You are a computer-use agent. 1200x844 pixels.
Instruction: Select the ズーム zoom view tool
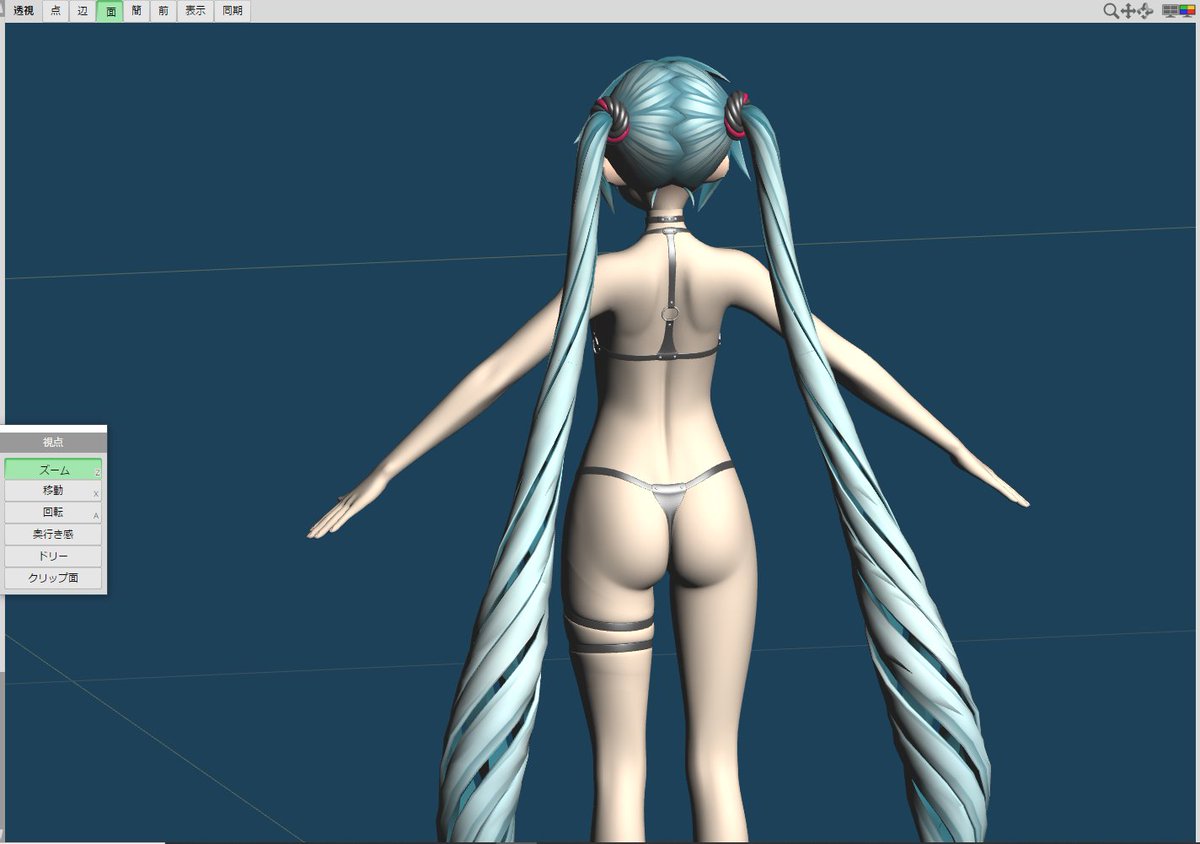point(53,469)
